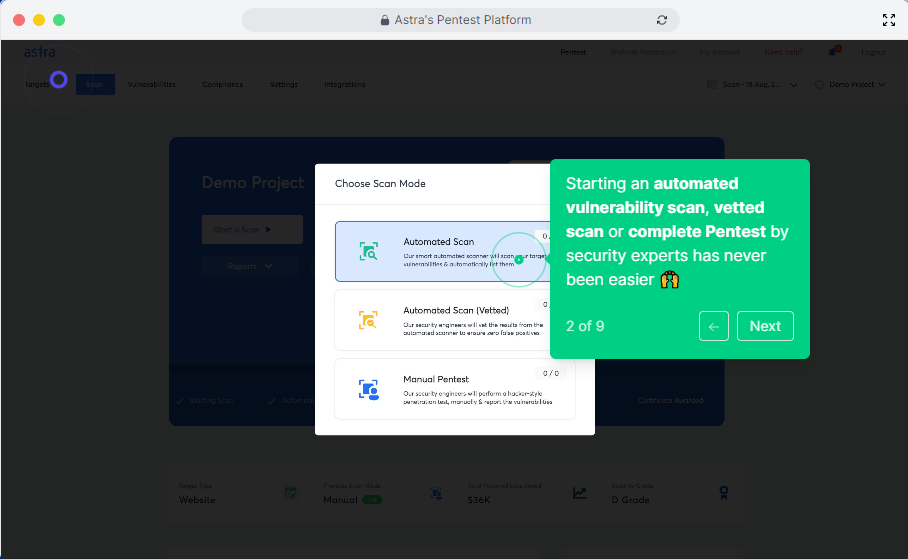The width and height of the screenshot is (908, 559).
Task: Open My Account in the top menu
Action: click(x=720, y=52)
